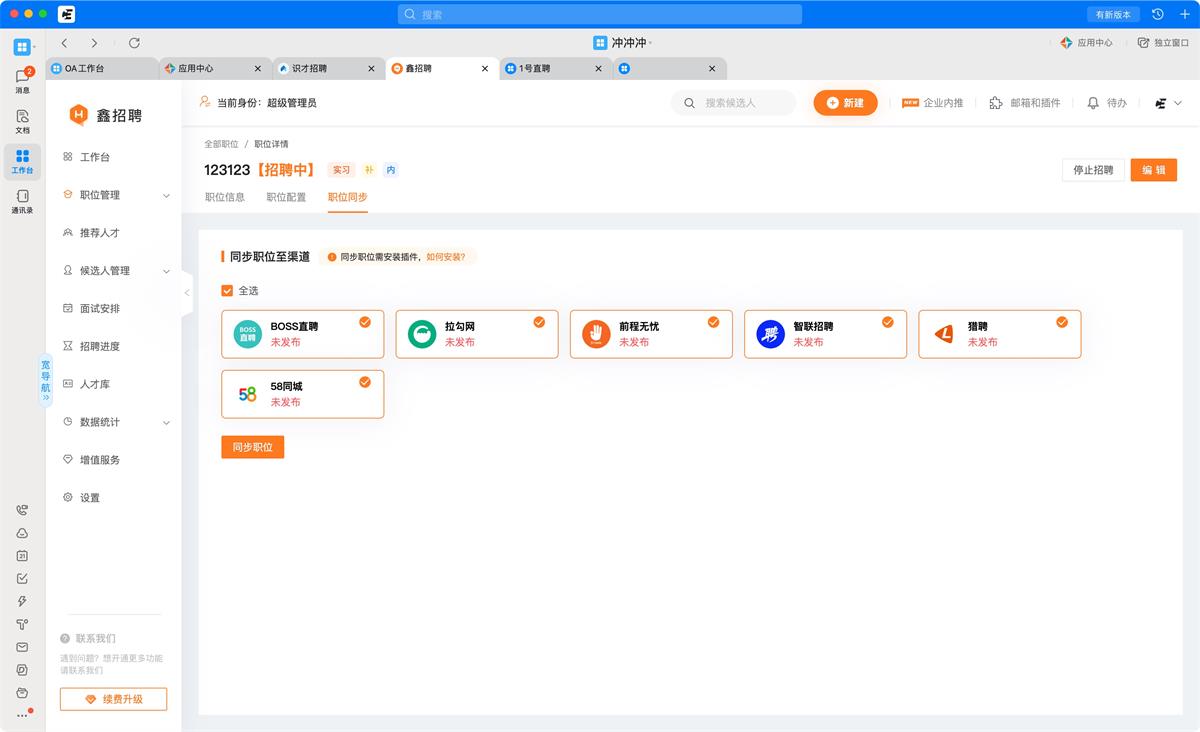Uncheck the 前程无忧 channel card
This screenshot has width=1200, height=732.
651,334
